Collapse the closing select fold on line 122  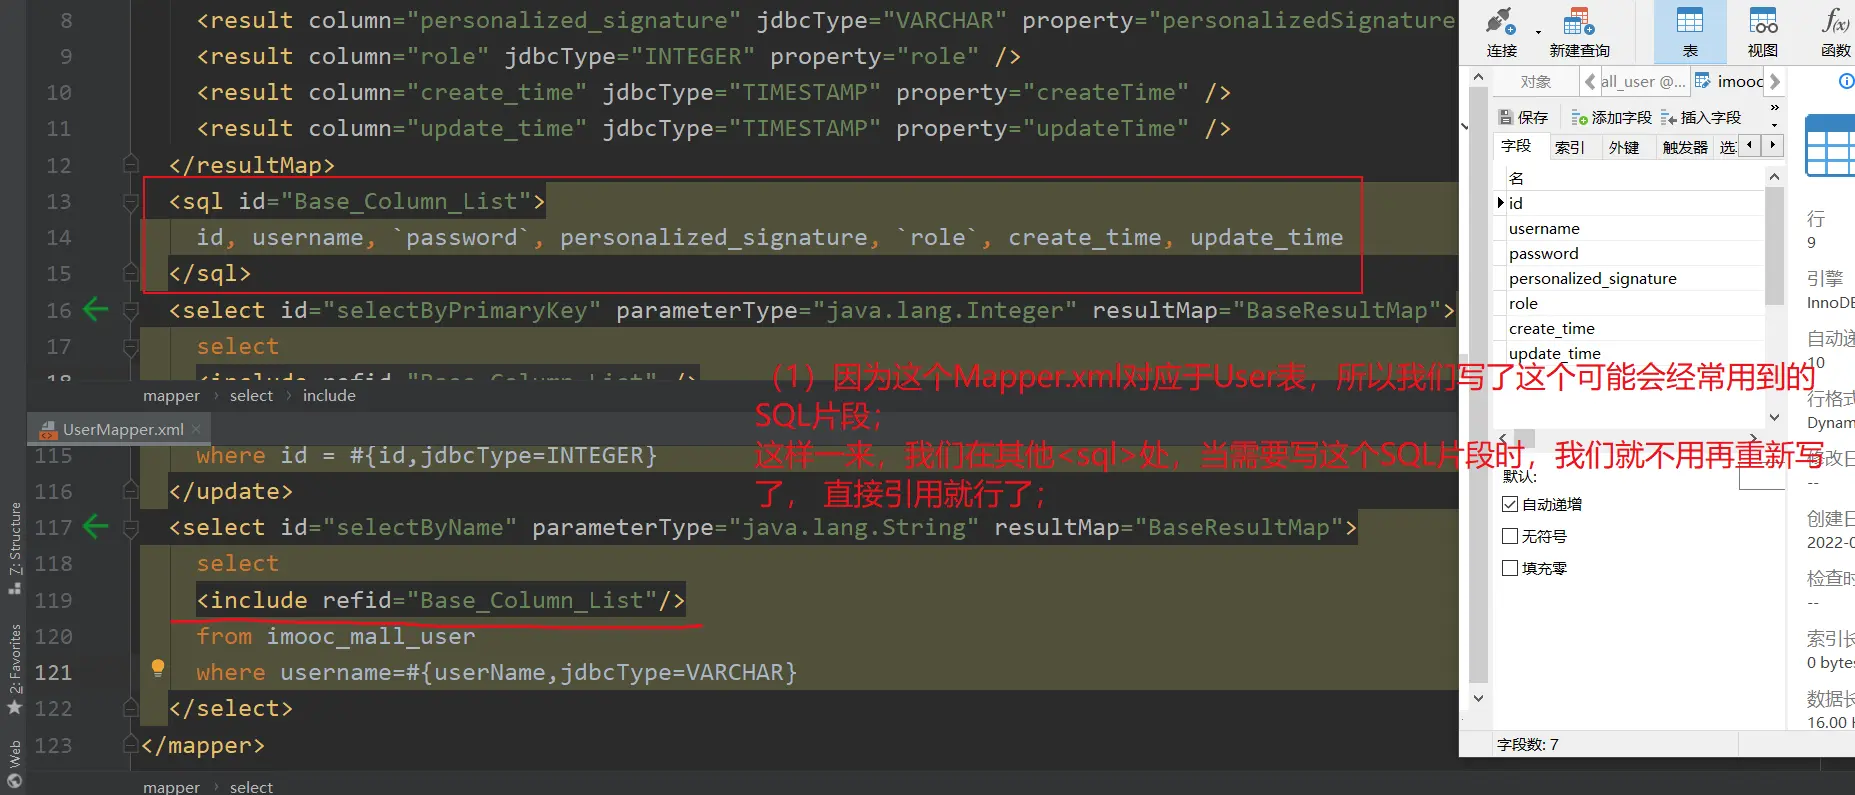130,707
